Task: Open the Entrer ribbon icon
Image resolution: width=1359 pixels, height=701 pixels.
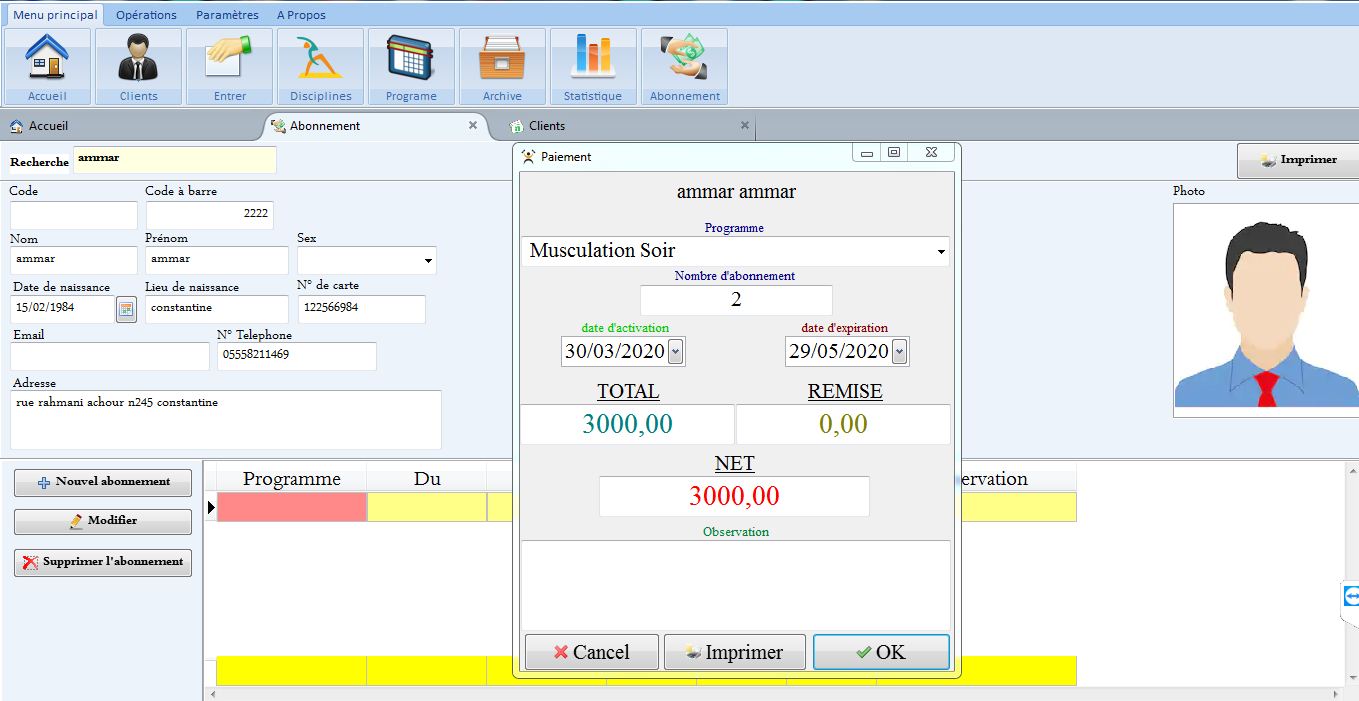Action: pos(229,59)
